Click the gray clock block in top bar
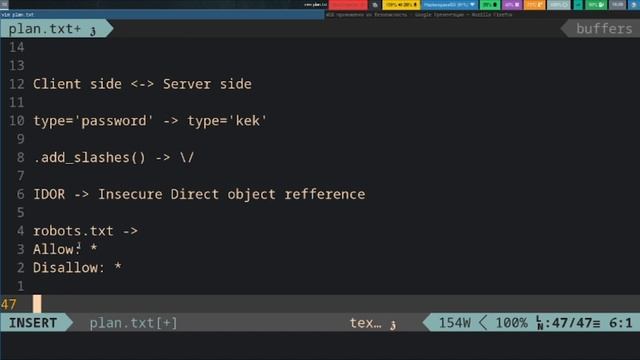Screen dimensions: 640x360 pyautogui.click(x=618, y=5)
